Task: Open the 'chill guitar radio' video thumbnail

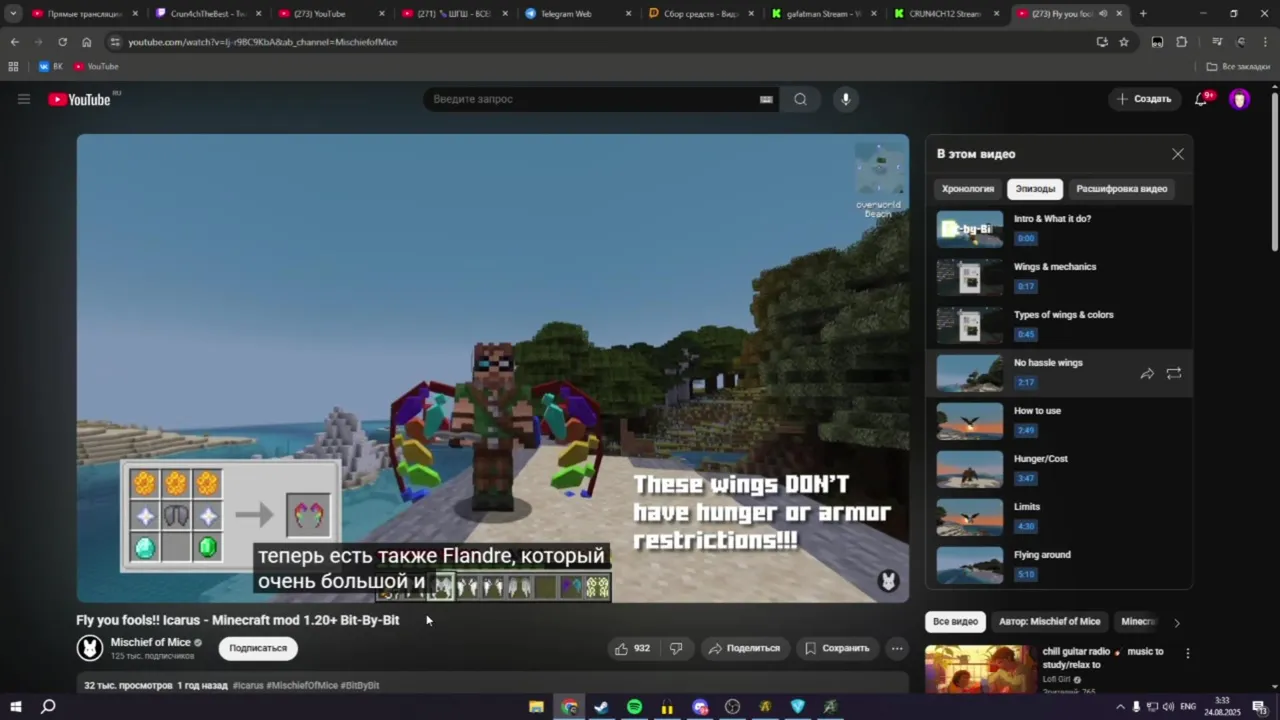Action: point(981,669)
